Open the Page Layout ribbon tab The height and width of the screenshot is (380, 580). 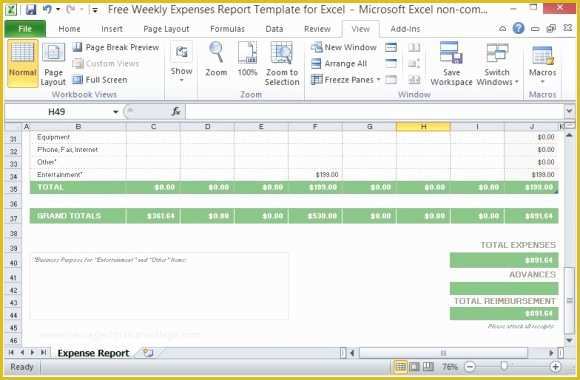pyautogui.click(x=166, y=29)
